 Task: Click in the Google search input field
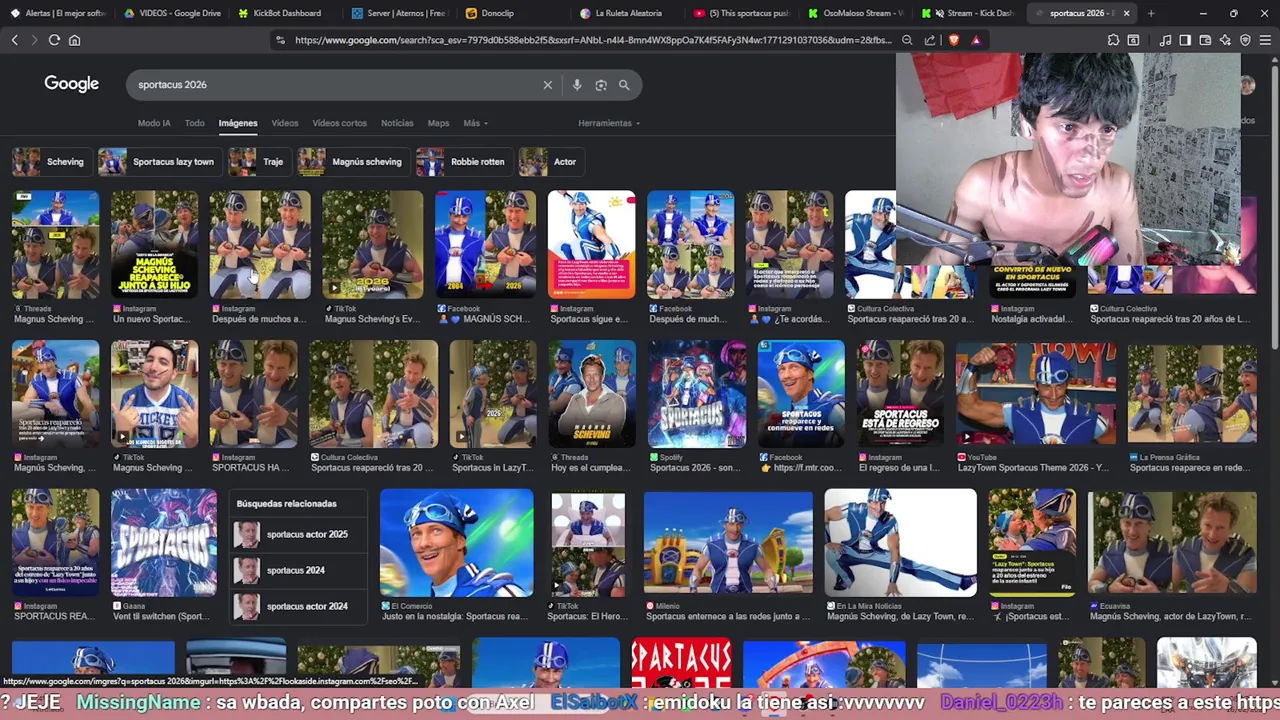335,85
